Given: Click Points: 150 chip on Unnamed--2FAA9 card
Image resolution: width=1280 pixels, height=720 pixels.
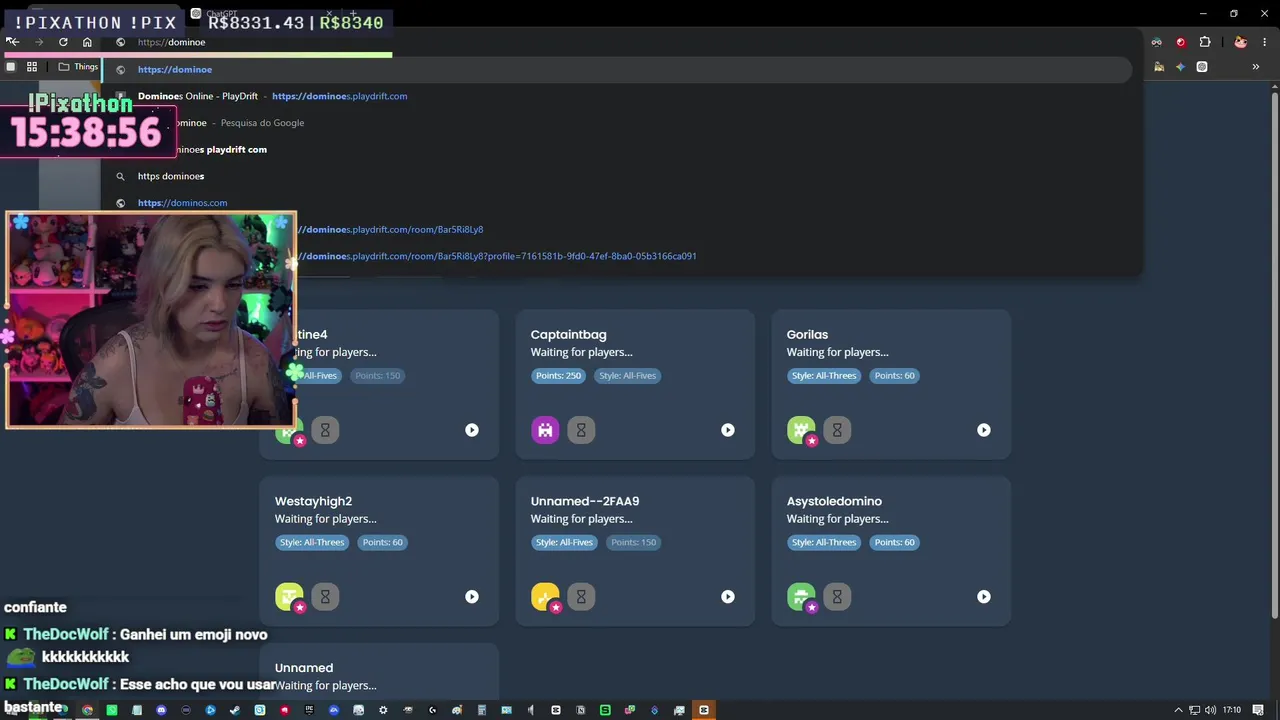Looking at the screenshot, I should click(634, 543).
